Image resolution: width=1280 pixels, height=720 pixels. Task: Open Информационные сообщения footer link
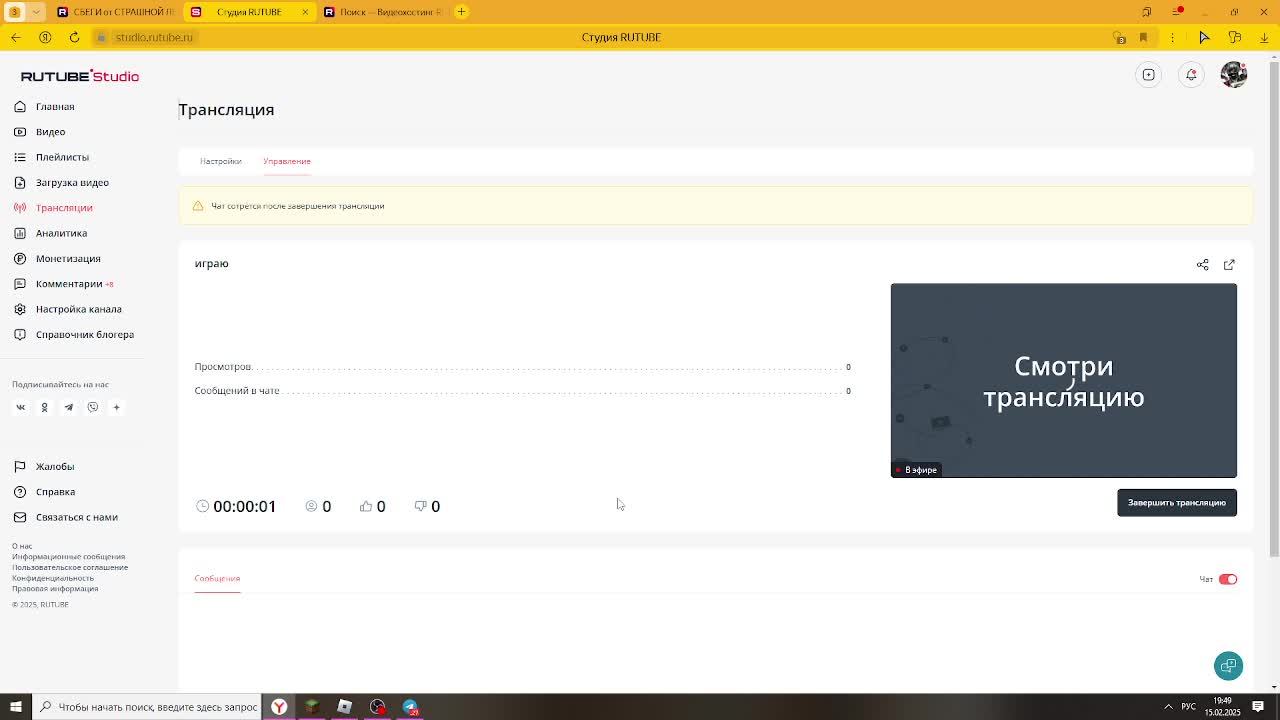[68, 557]
